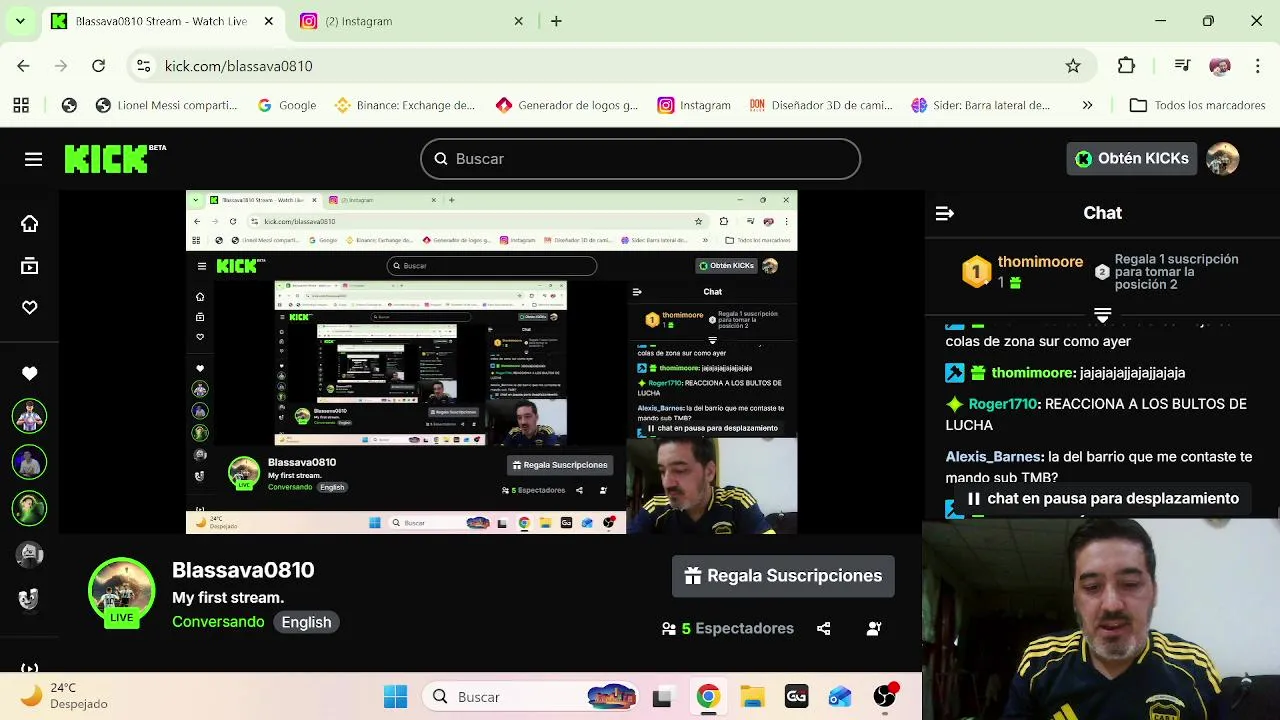Open the Browse icon below Home in sidebar
Viewport: 1280px width, 720px height.
pos(29,266)
